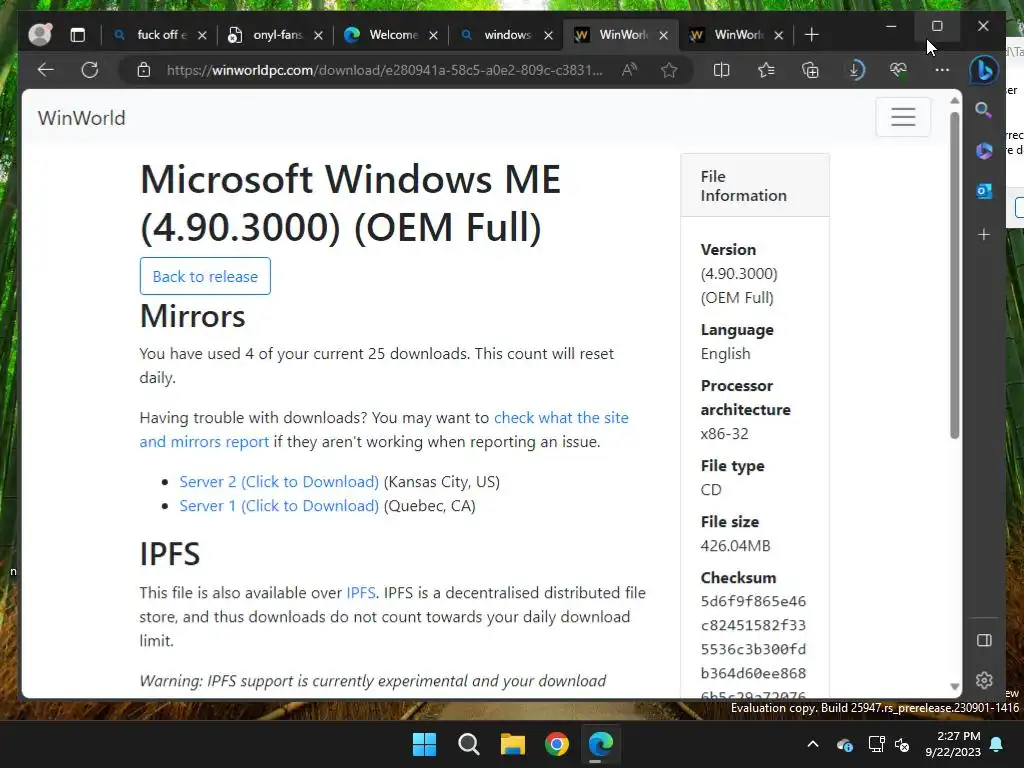
Task: View site information via the lock icon
Action: tap(144, 70)
